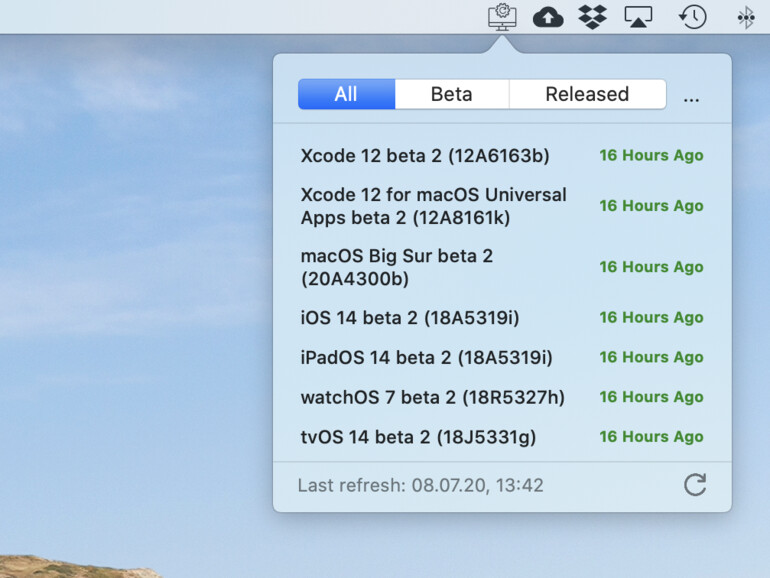
Task: Click the 16 Hours Ago label for tvOS
Action: [x=651, y=437]
